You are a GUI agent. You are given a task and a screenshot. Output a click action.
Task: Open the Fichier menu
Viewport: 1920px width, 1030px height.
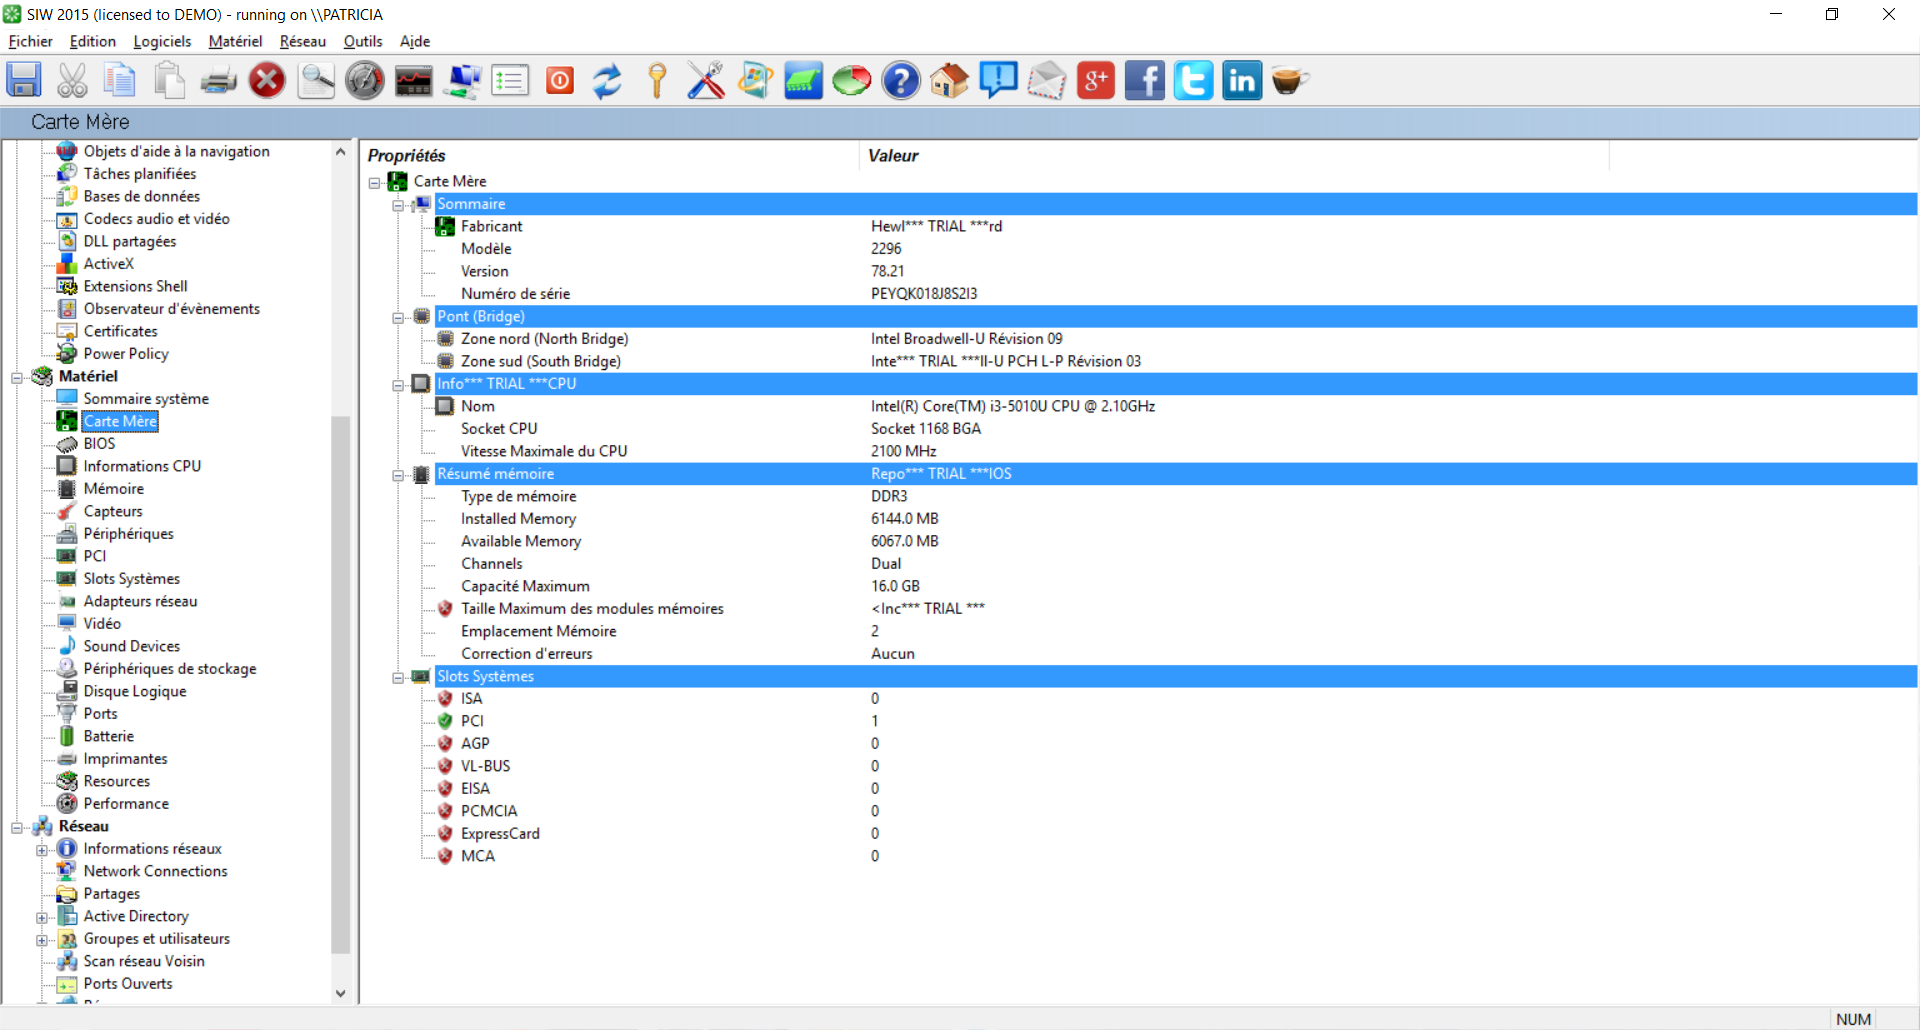pos(31,41)
